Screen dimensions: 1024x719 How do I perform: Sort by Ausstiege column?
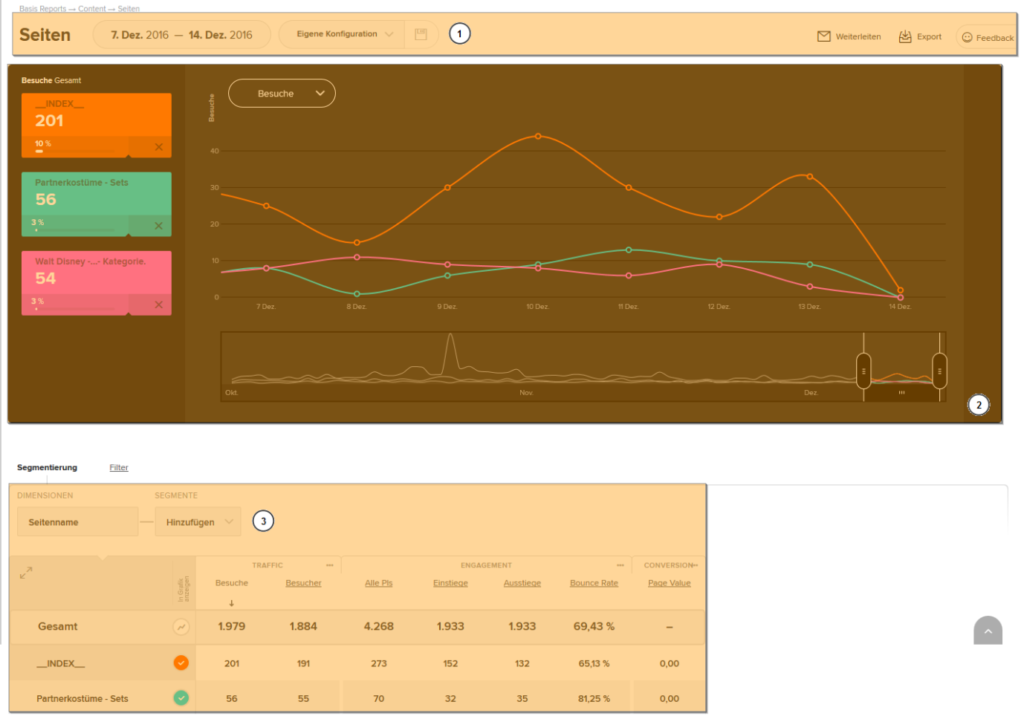tap(522, 583)
